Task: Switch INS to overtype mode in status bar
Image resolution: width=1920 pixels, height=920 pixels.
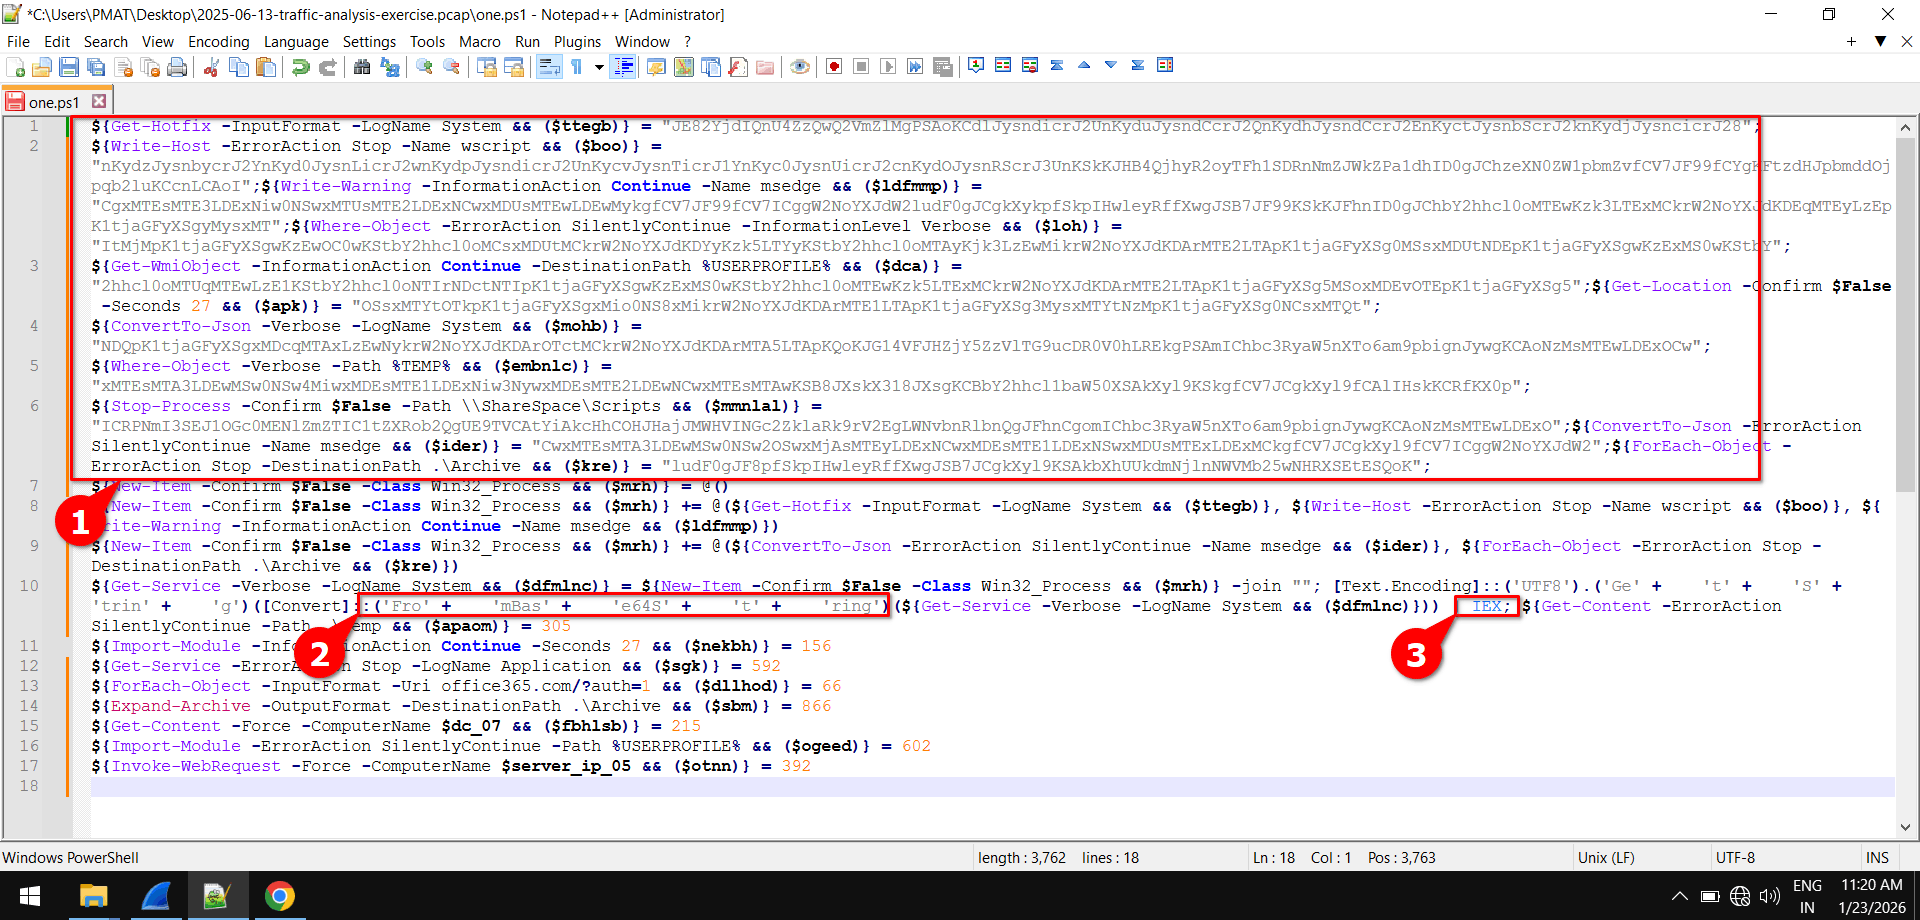Action: click(x=1878, y=857)
